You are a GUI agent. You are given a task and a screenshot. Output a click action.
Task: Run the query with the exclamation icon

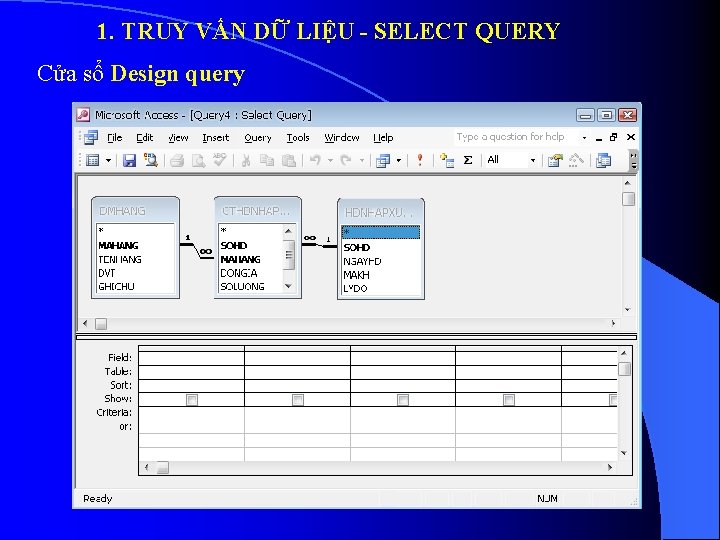pyautogui.click(x=420, y=160)
